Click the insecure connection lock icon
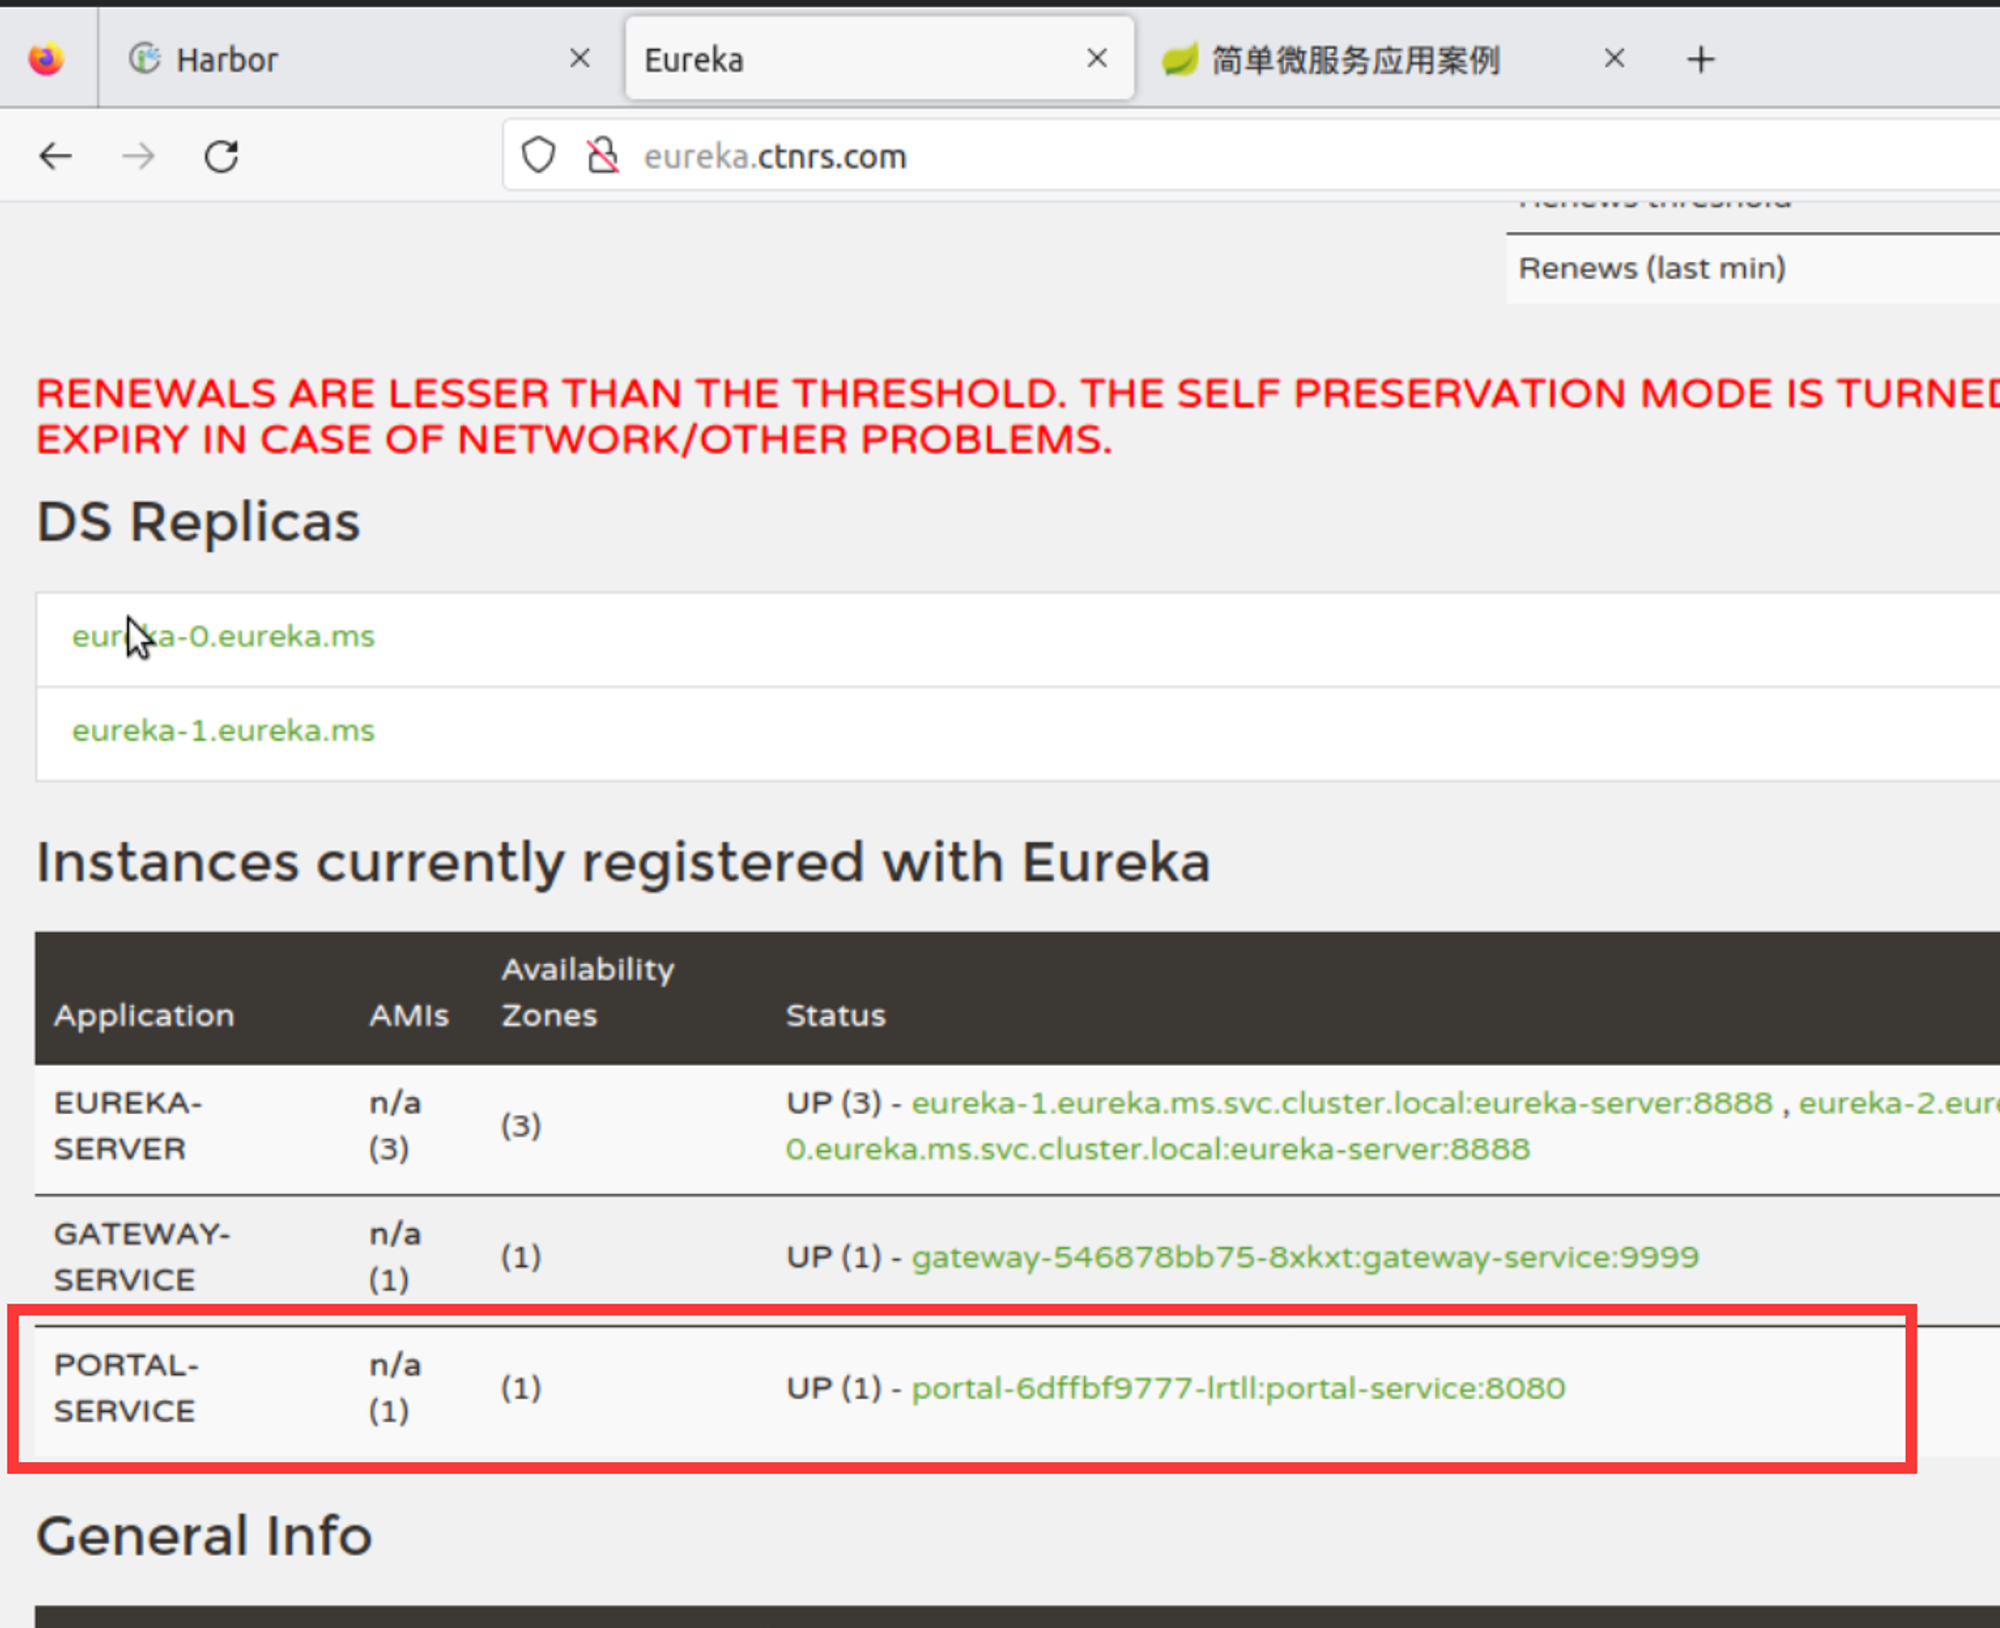The image size is (2000, 1628). coord(602,156)
